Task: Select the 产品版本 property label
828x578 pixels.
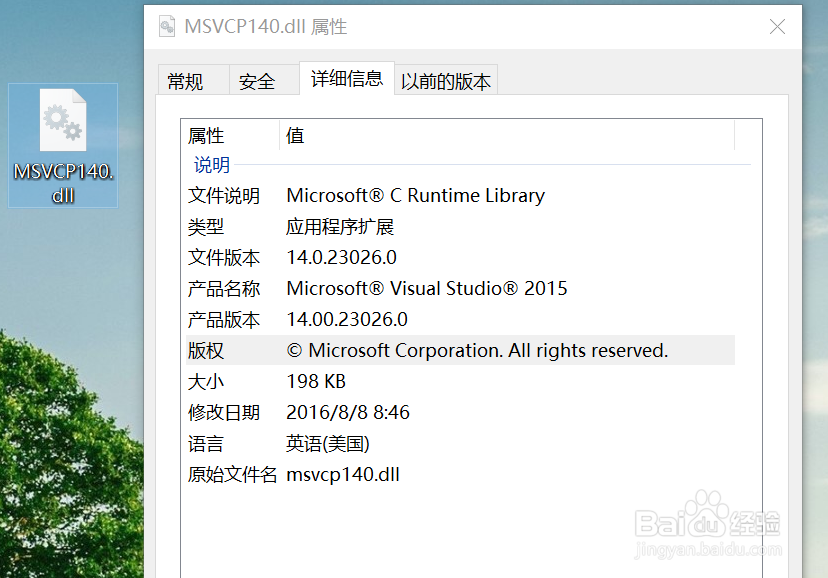Action: tap(224, 320)
